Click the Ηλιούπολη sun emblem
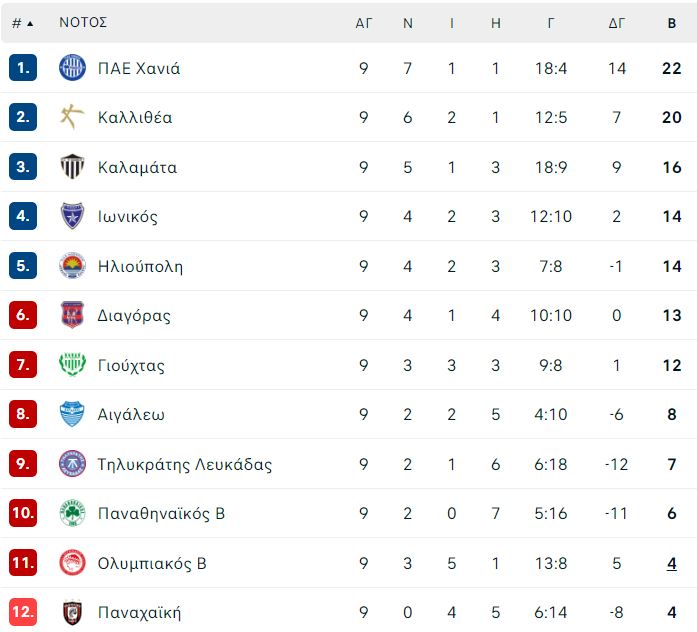The width and height of the screenshot is (697, 632). tap(72, 265)
